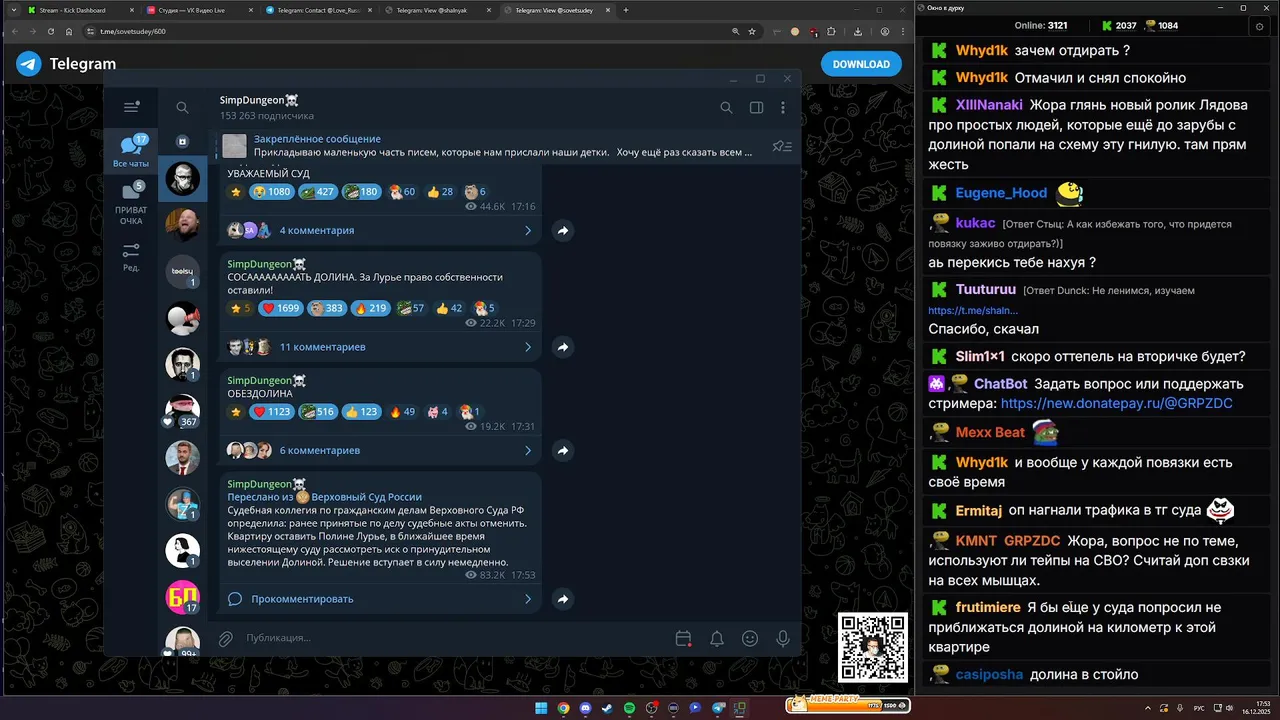Bookmark this page with star icon
Viewport: 1280px width, 720px height.
(752, 31)
